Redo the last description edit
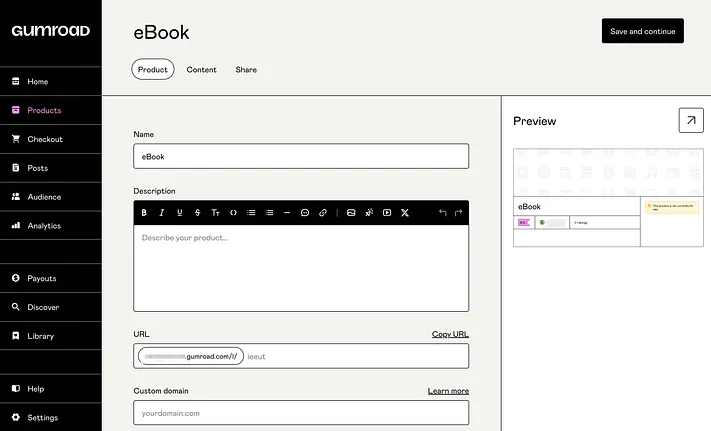 [x=458, y=213]
